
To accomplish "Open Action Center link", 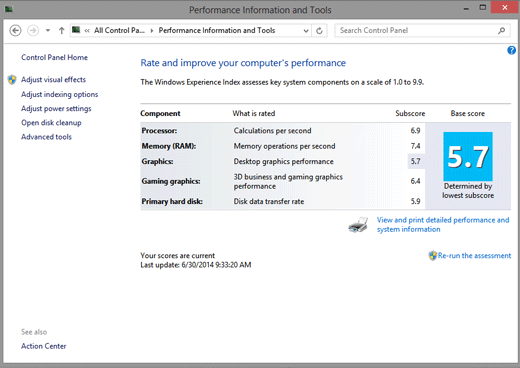I will click(x=44, y=346).
